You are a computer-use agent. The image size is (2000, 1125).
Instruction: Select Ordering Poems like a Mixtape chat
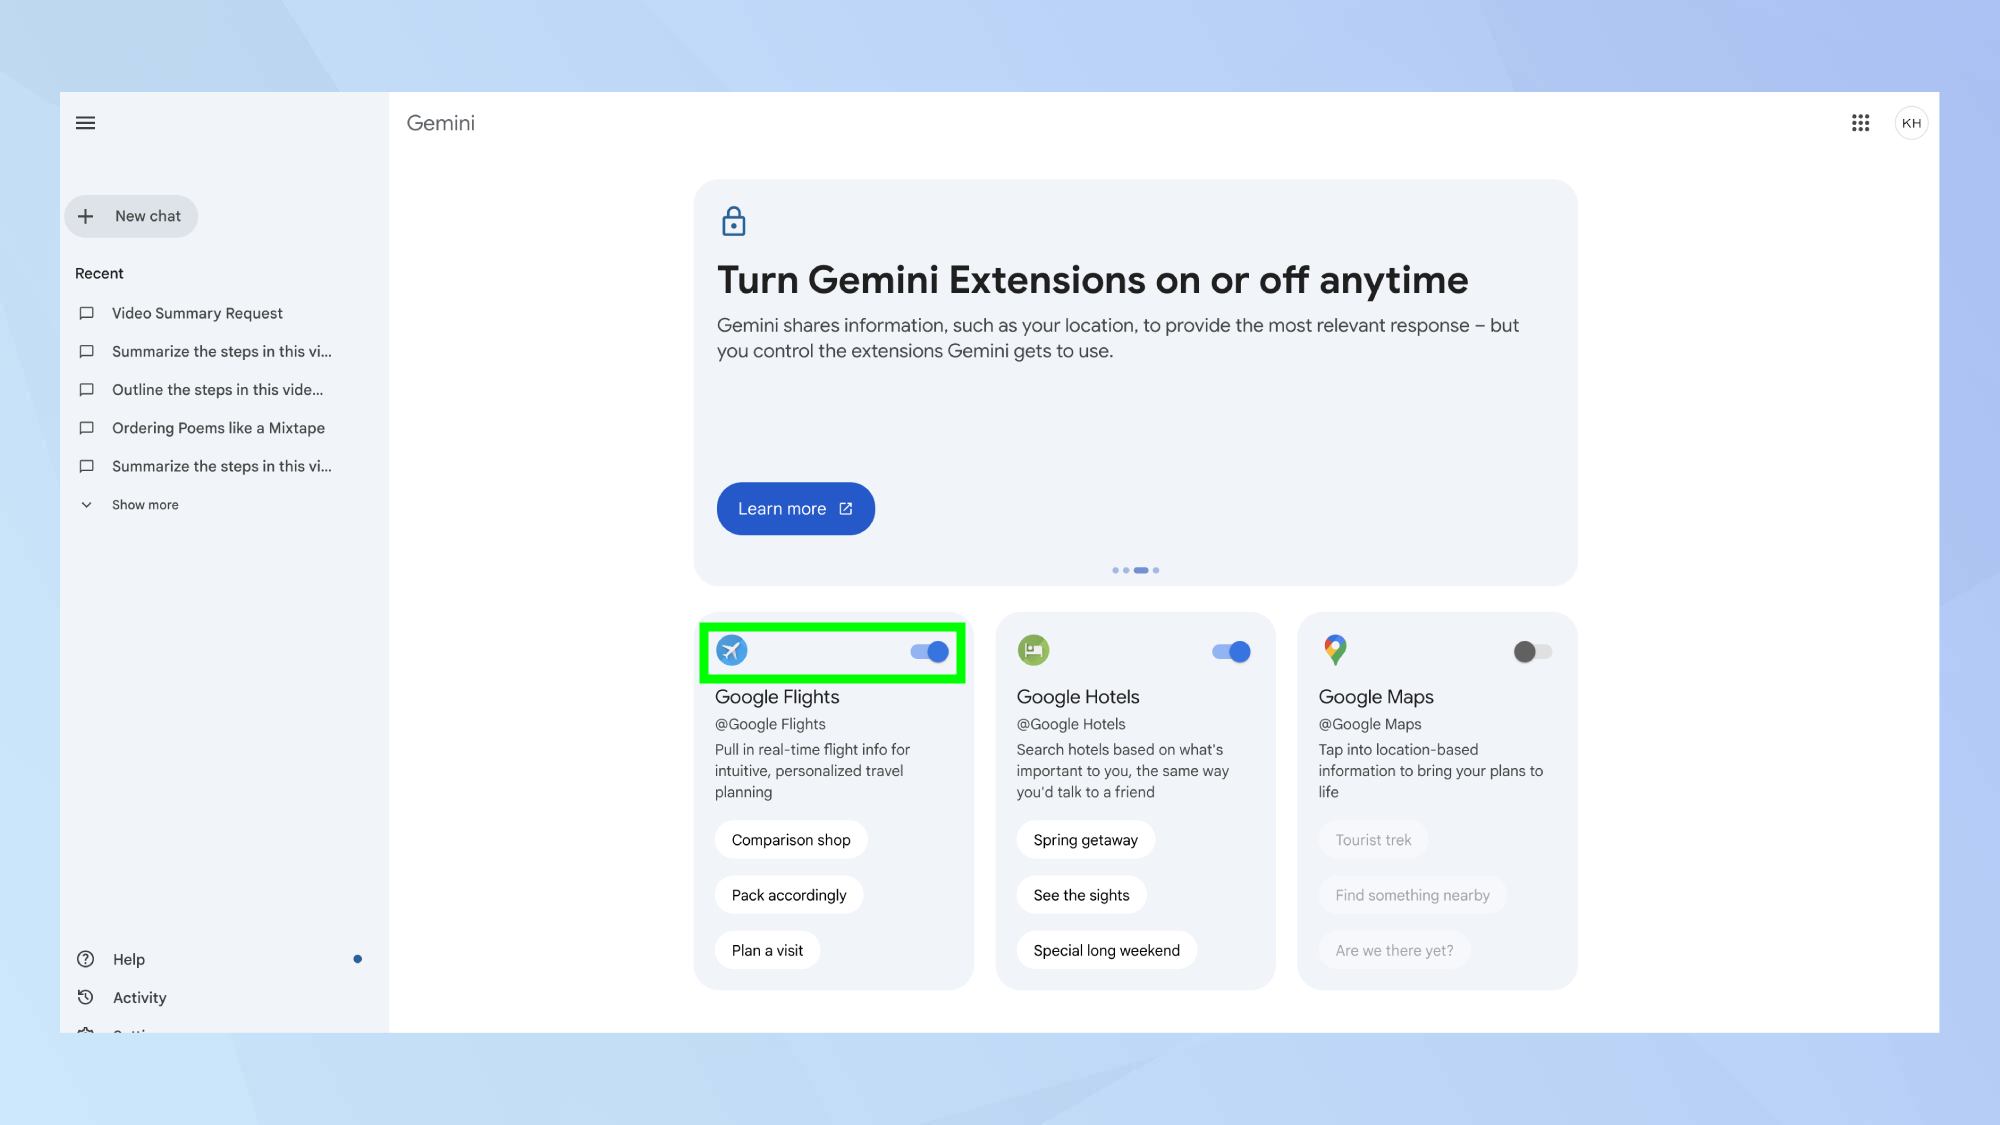click(x=218, y=429)
